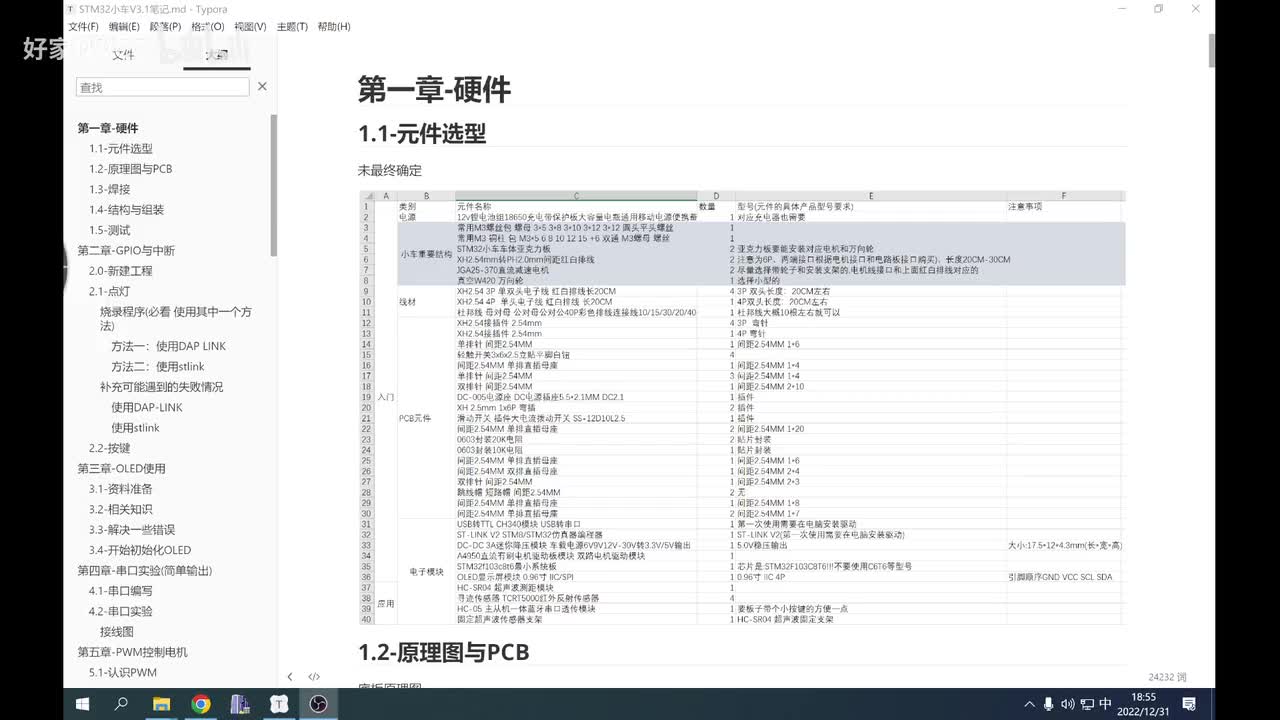1280x720 pixels.
Task: Open 方法一：使用DAP LINK entry
Action: 169,346
